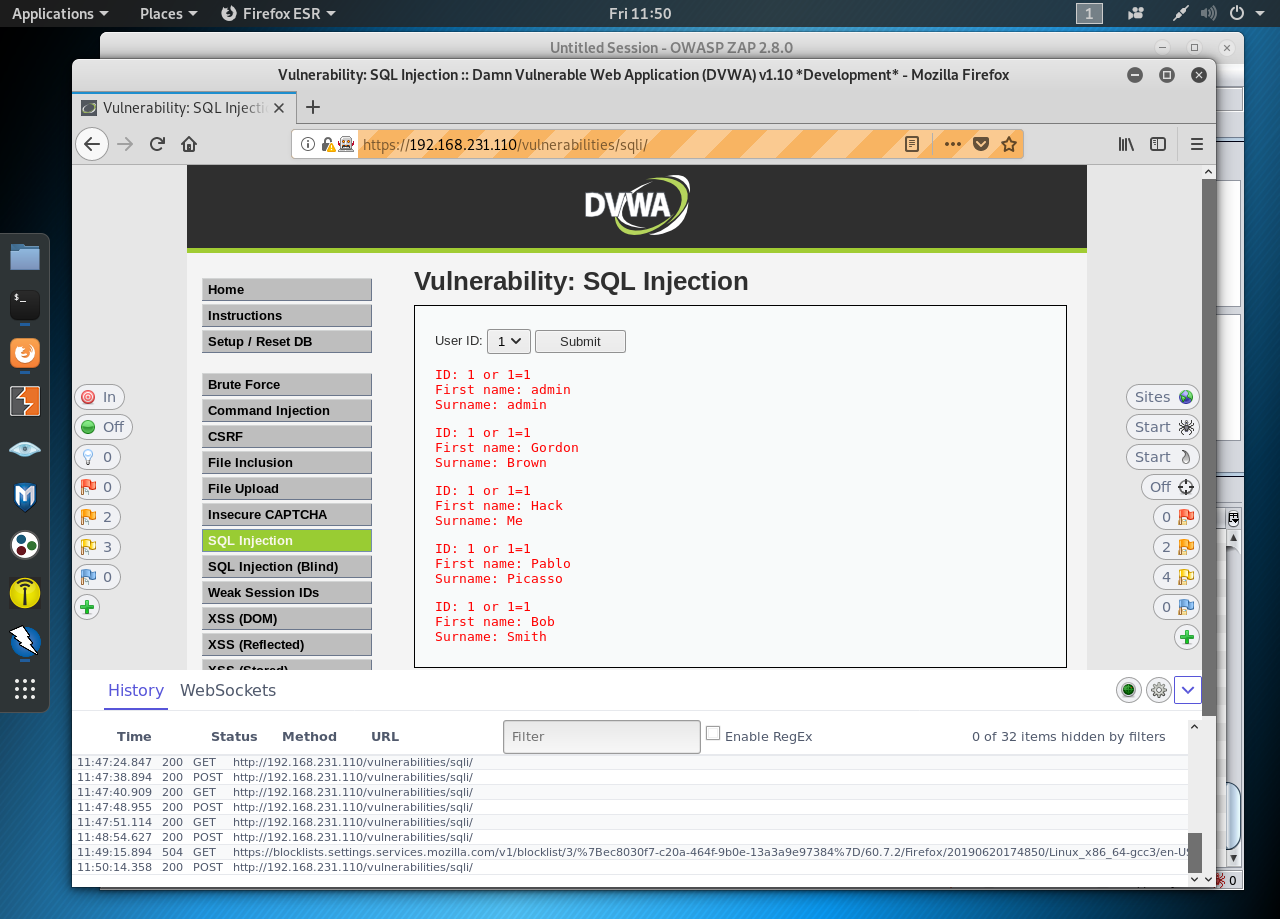
Task: Start the active scan from HUD
Action: click(x=1163, y=457)
